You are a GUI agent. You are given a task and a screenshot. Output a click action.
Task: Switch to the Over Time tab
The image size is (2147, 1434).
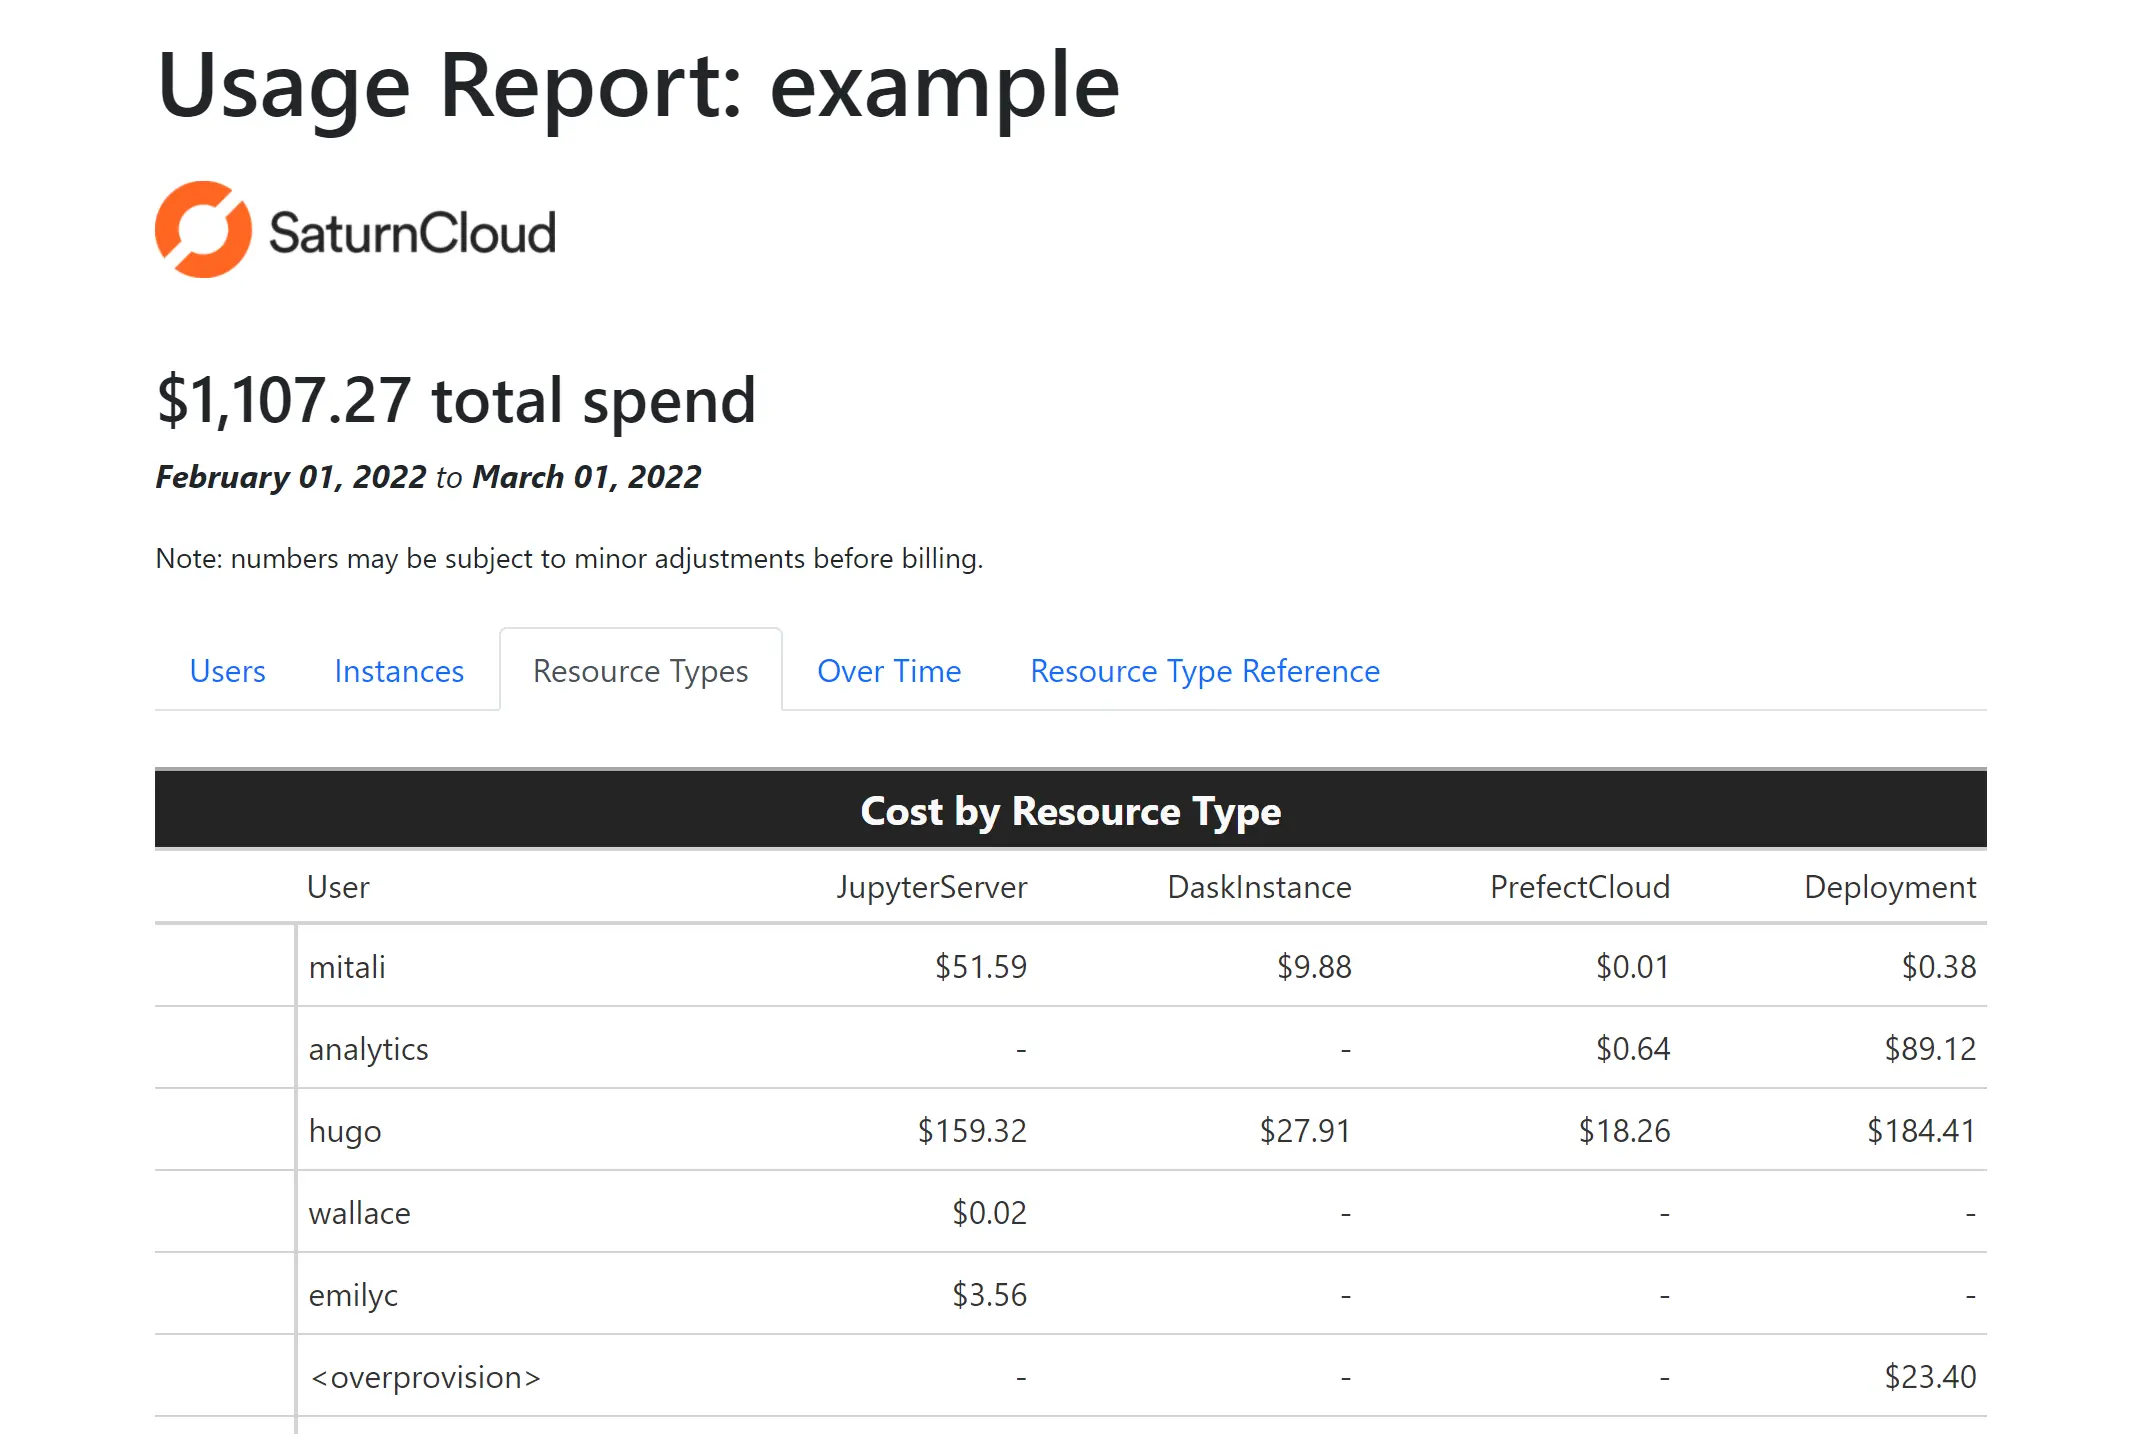click(888, 671)
